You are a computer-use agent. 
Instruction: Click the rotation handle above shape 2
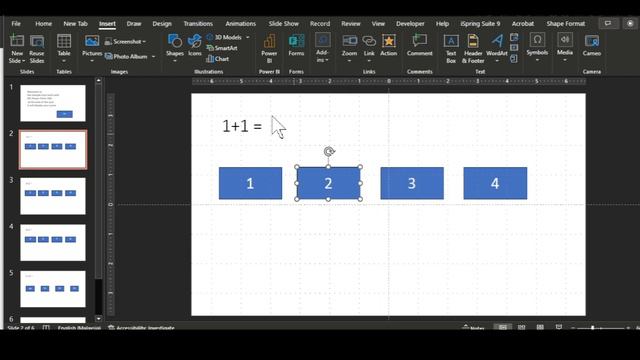point(329,151)
